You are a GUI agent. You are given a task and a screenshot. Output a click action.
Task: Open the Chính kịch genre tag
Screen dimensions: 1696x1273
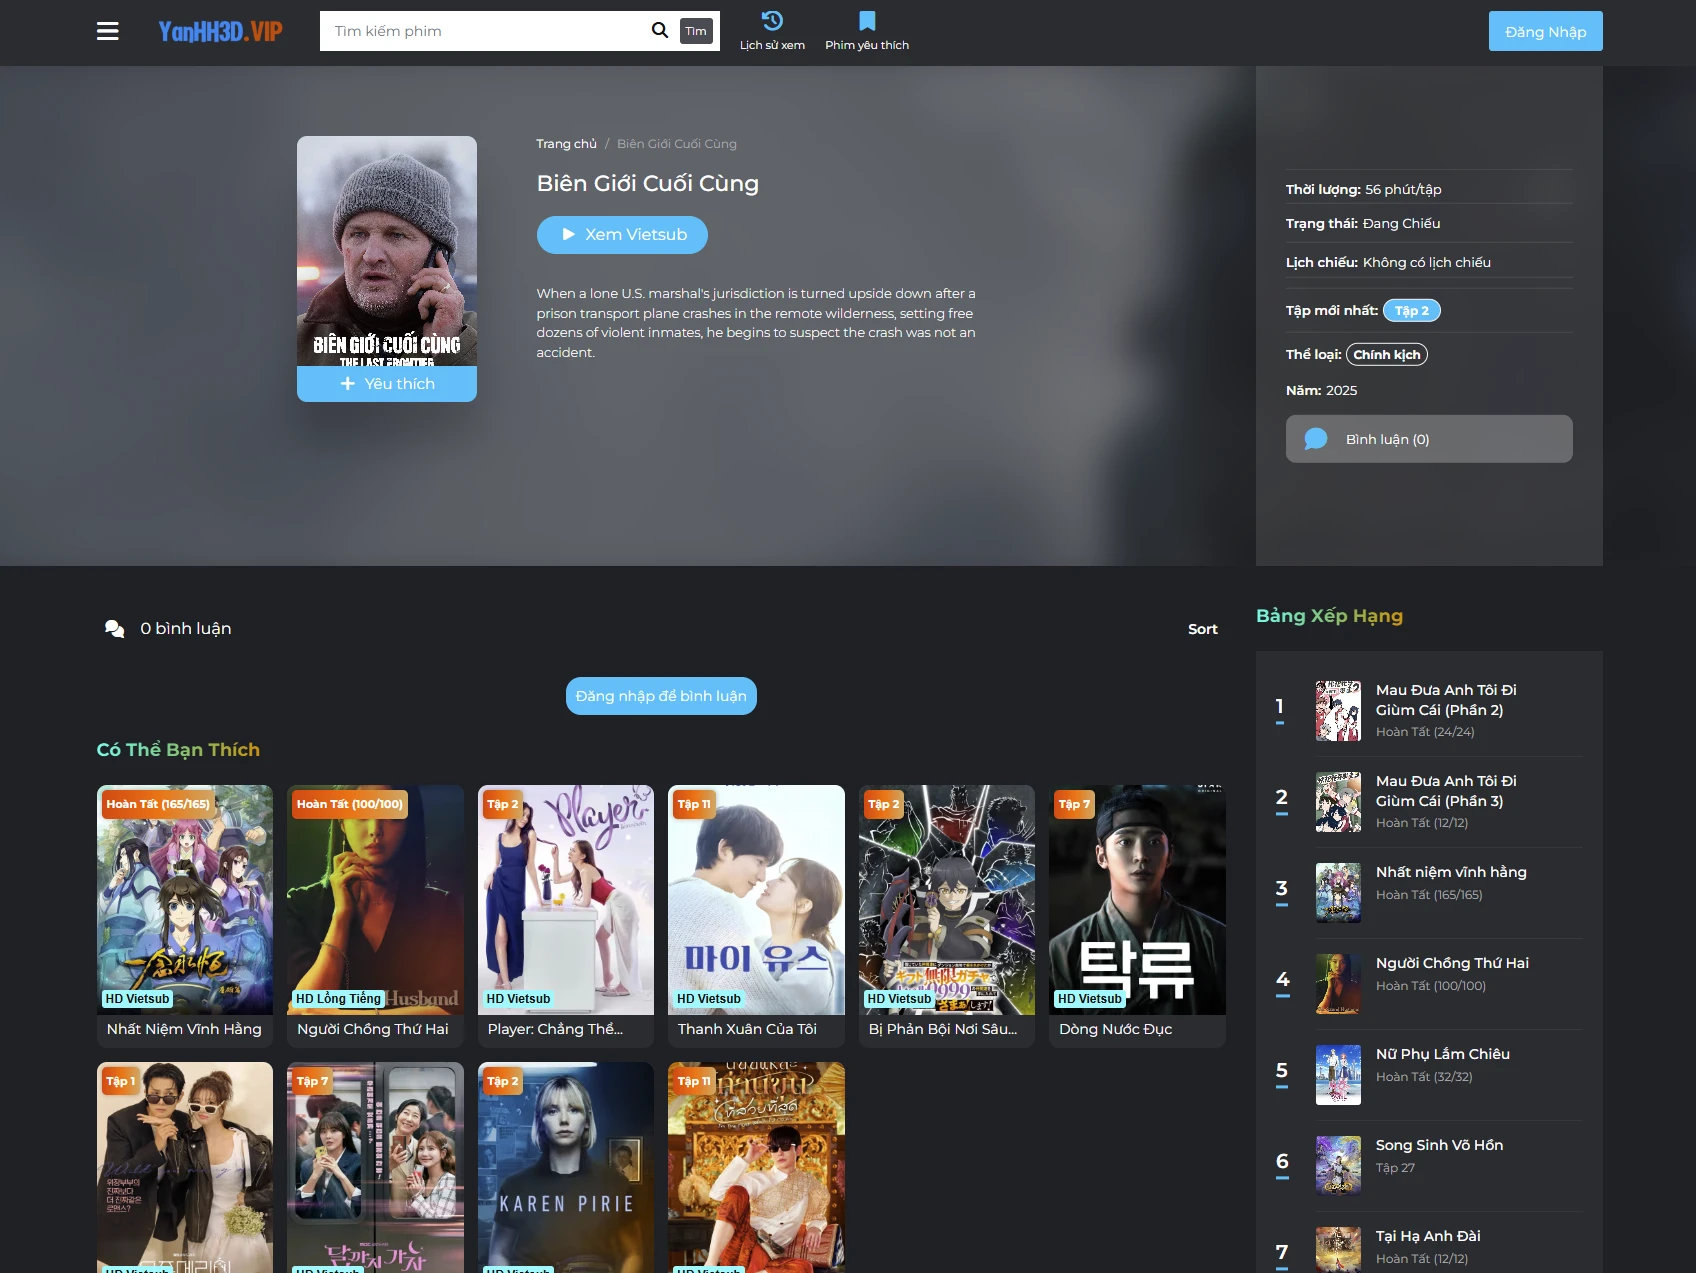[x=1387, y=354]
